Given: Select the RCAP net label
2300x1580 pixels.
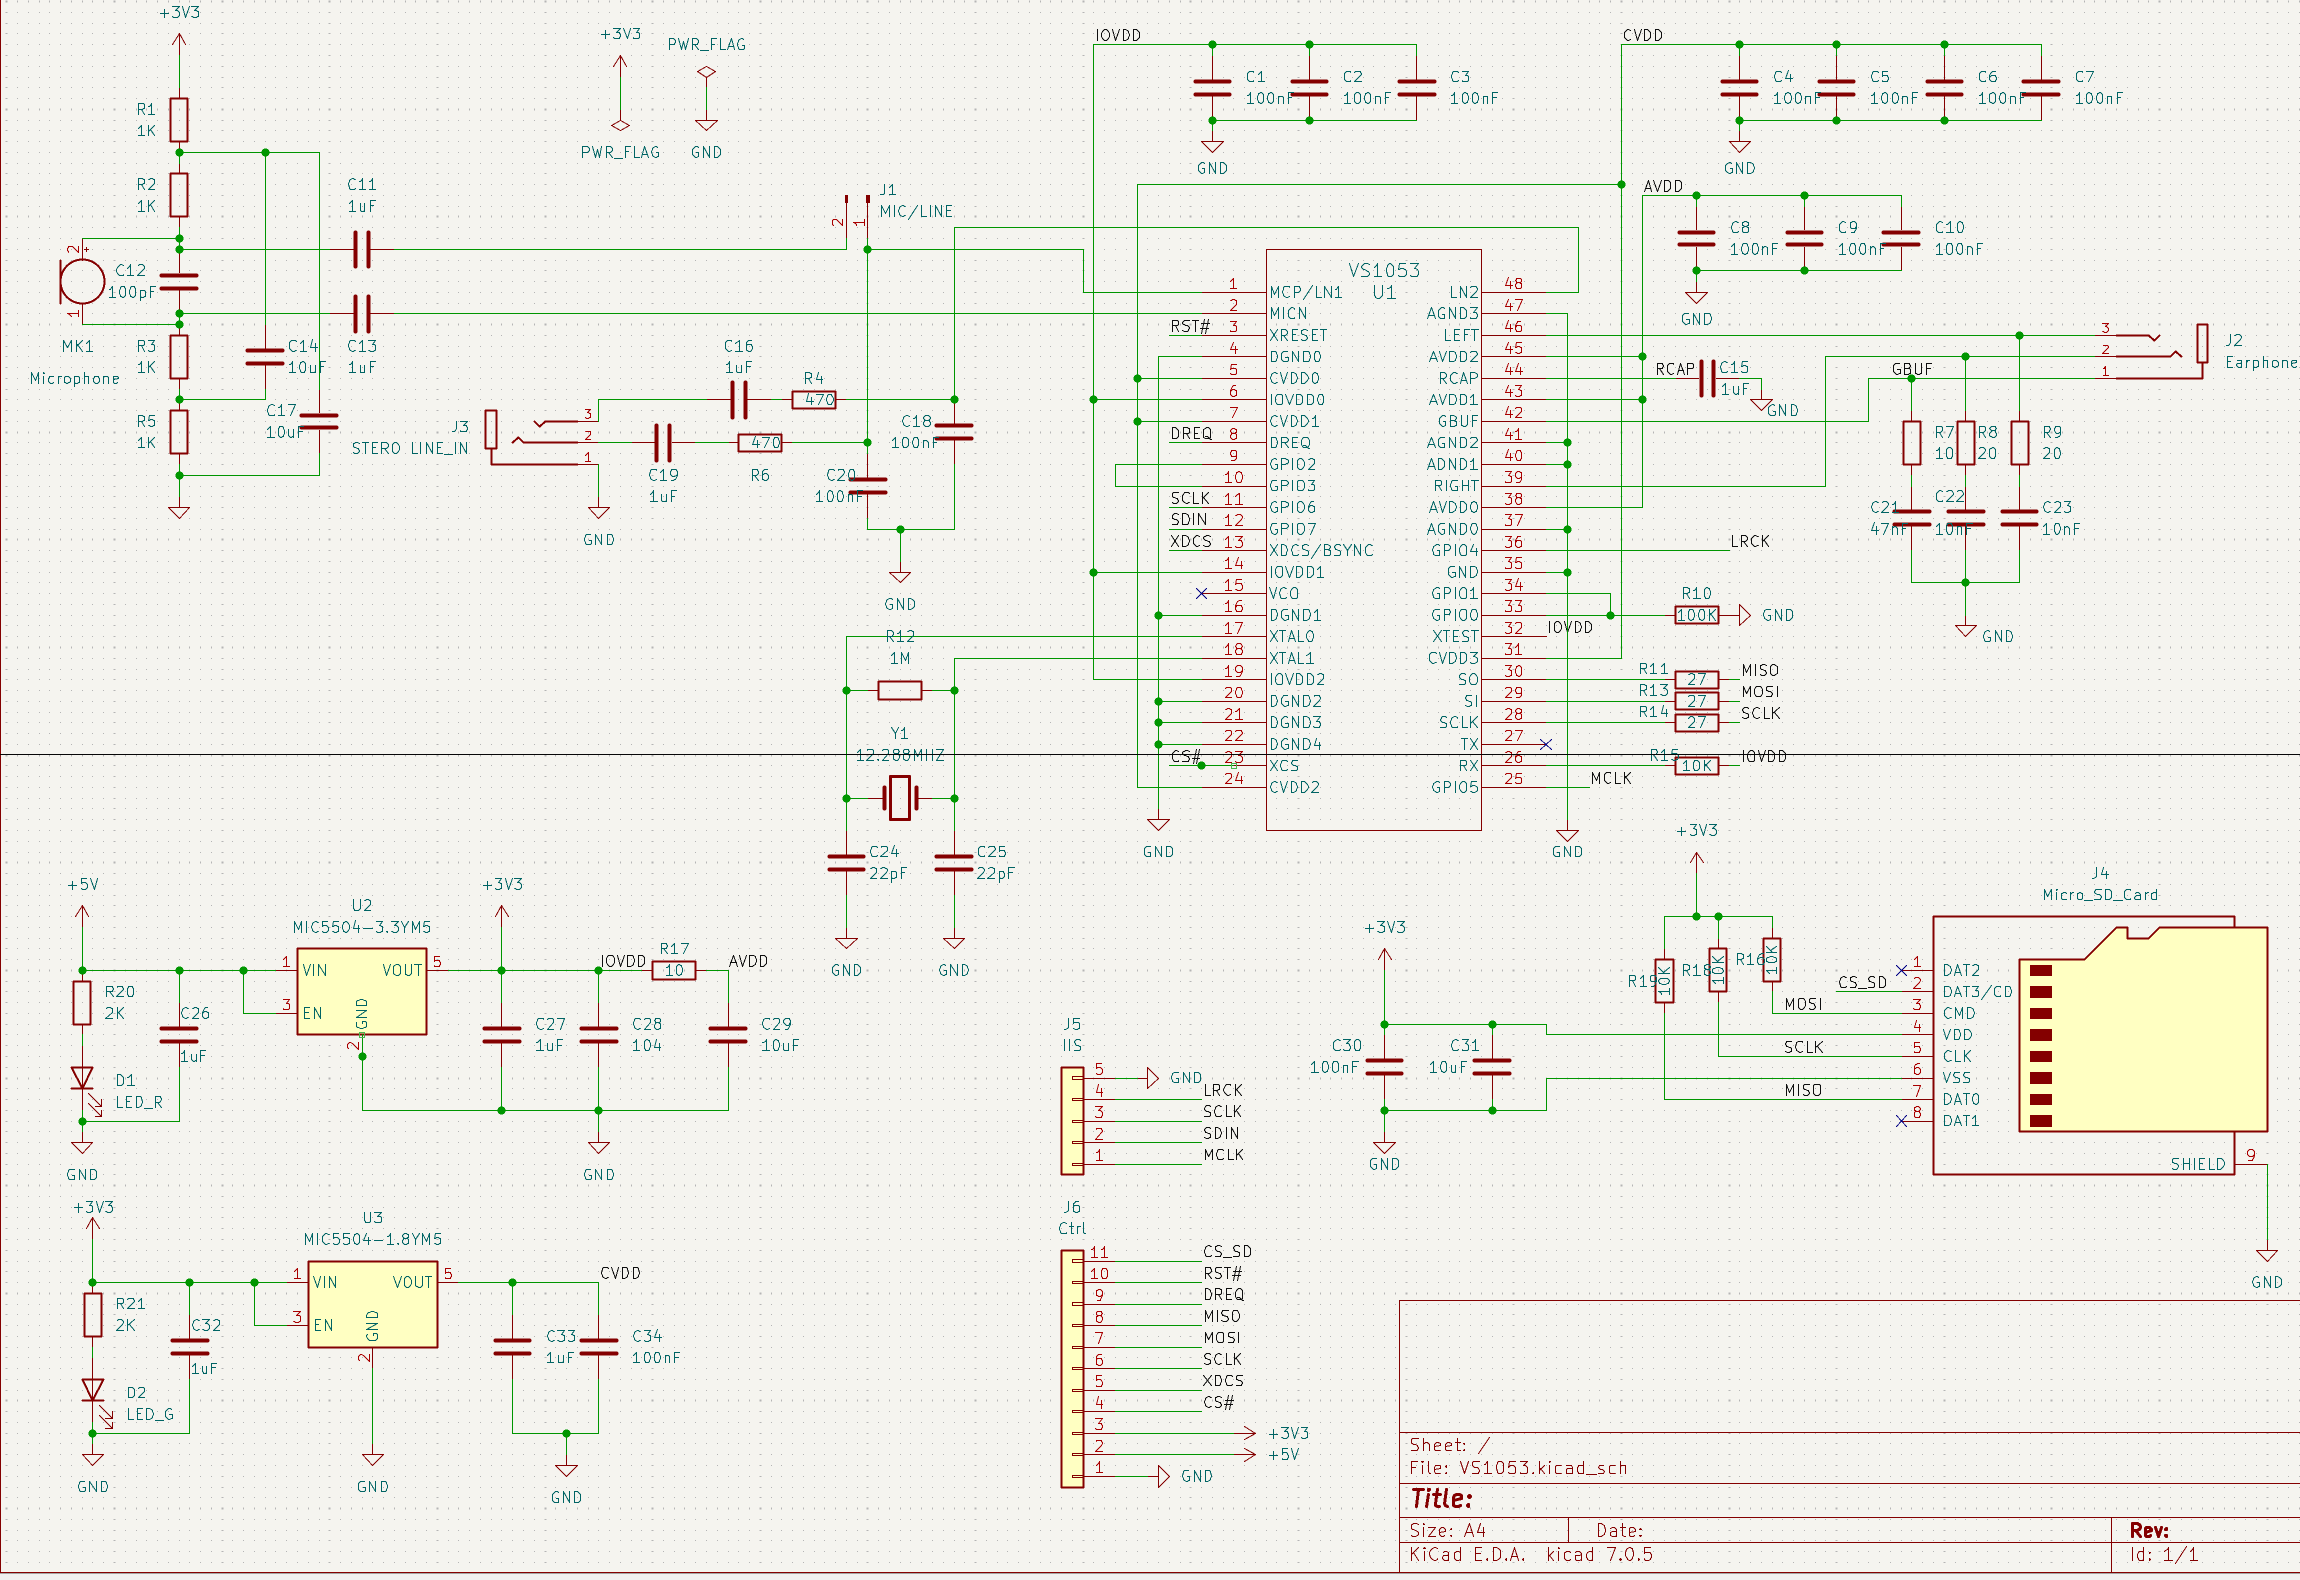Looking at the screenshot, I should [x=1674, y=369].
